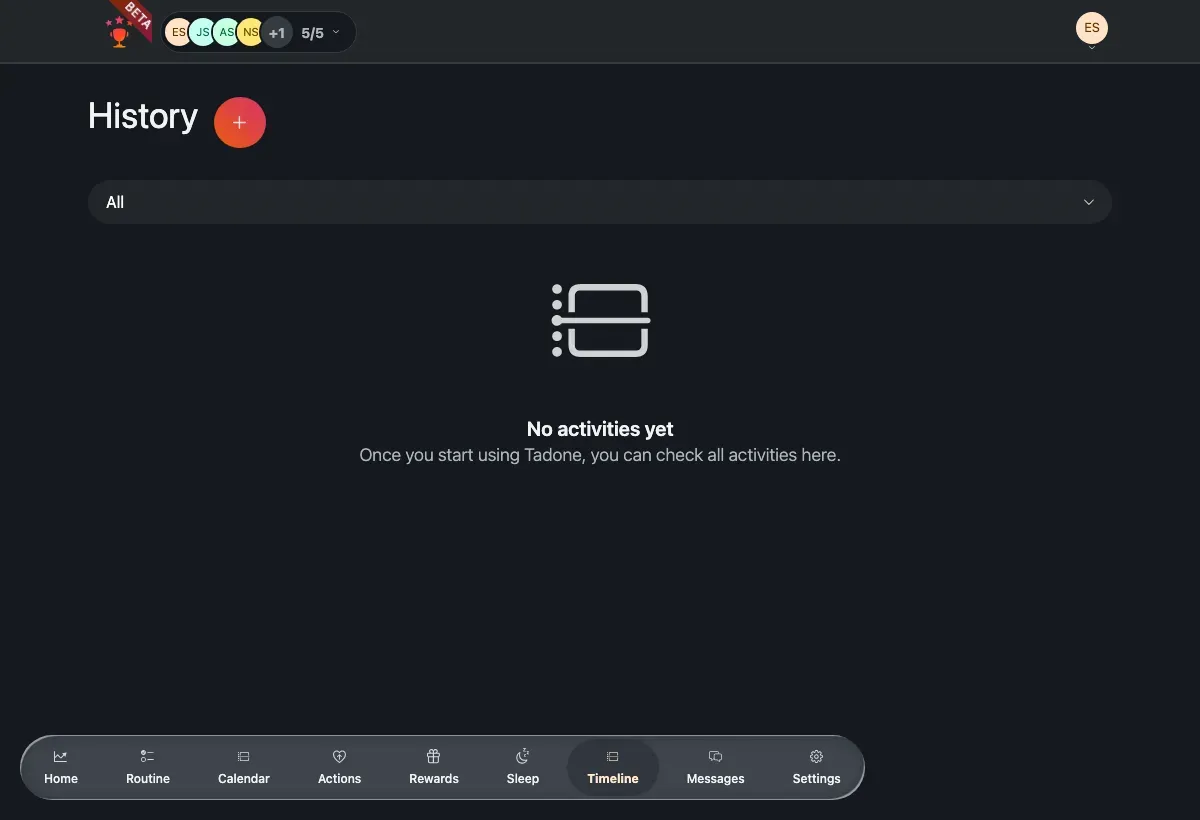Open the Settings tab
The height and width of the screenshot is (820, 1200).
point(817,768)
